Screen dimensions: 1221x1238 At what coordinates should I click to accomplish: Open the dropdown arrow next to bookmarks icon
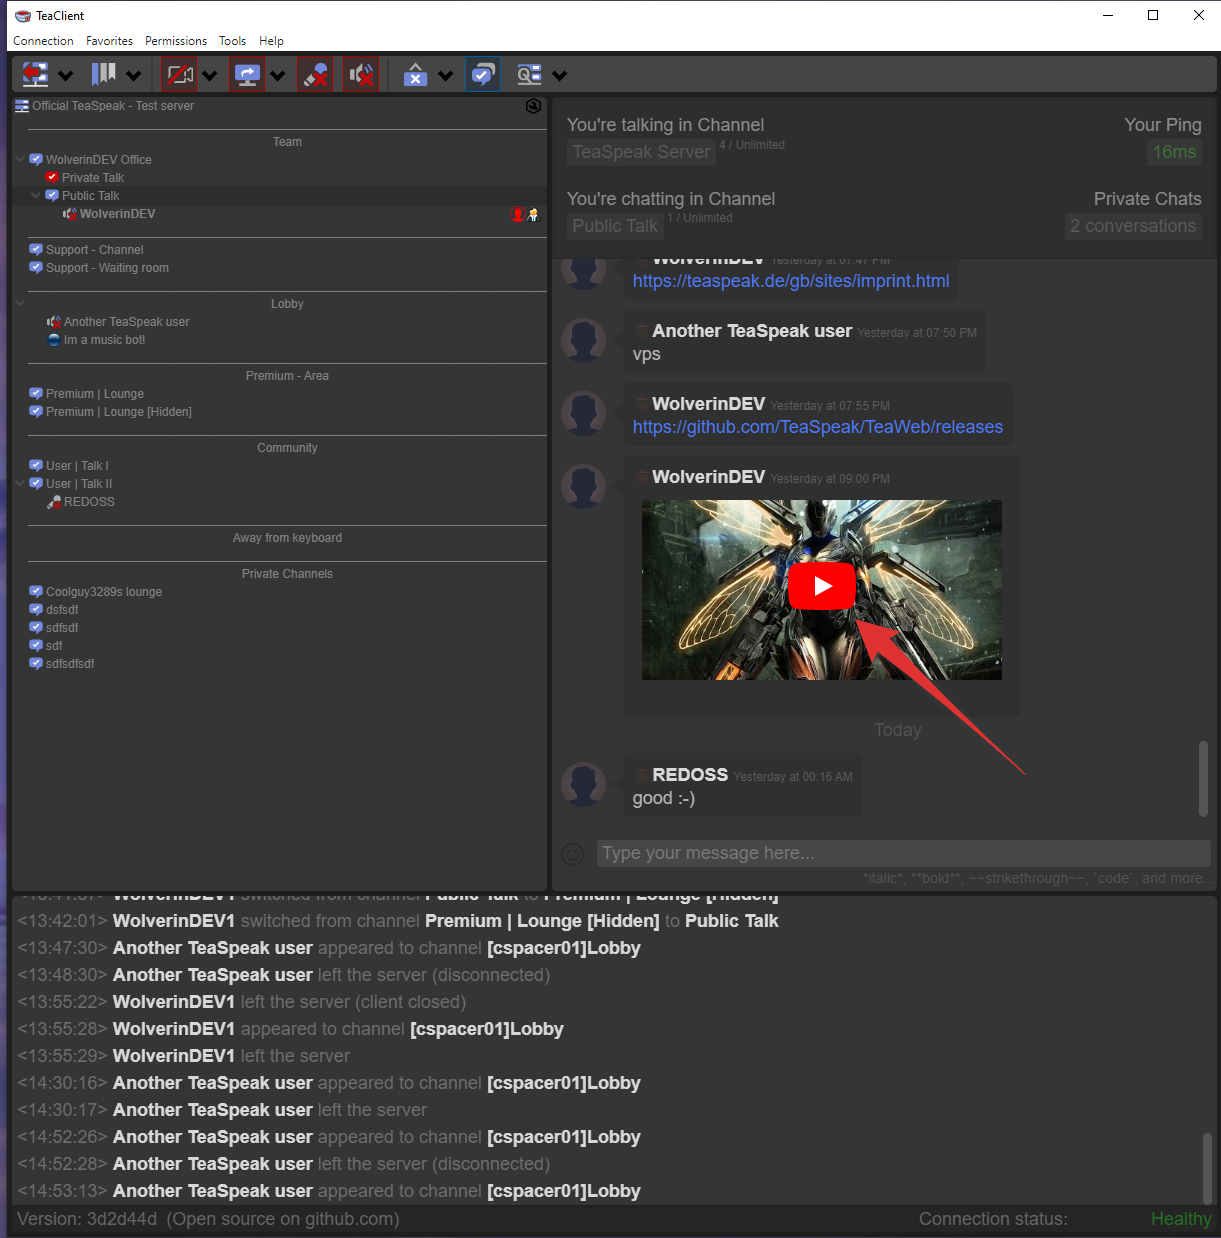[134, 76]
